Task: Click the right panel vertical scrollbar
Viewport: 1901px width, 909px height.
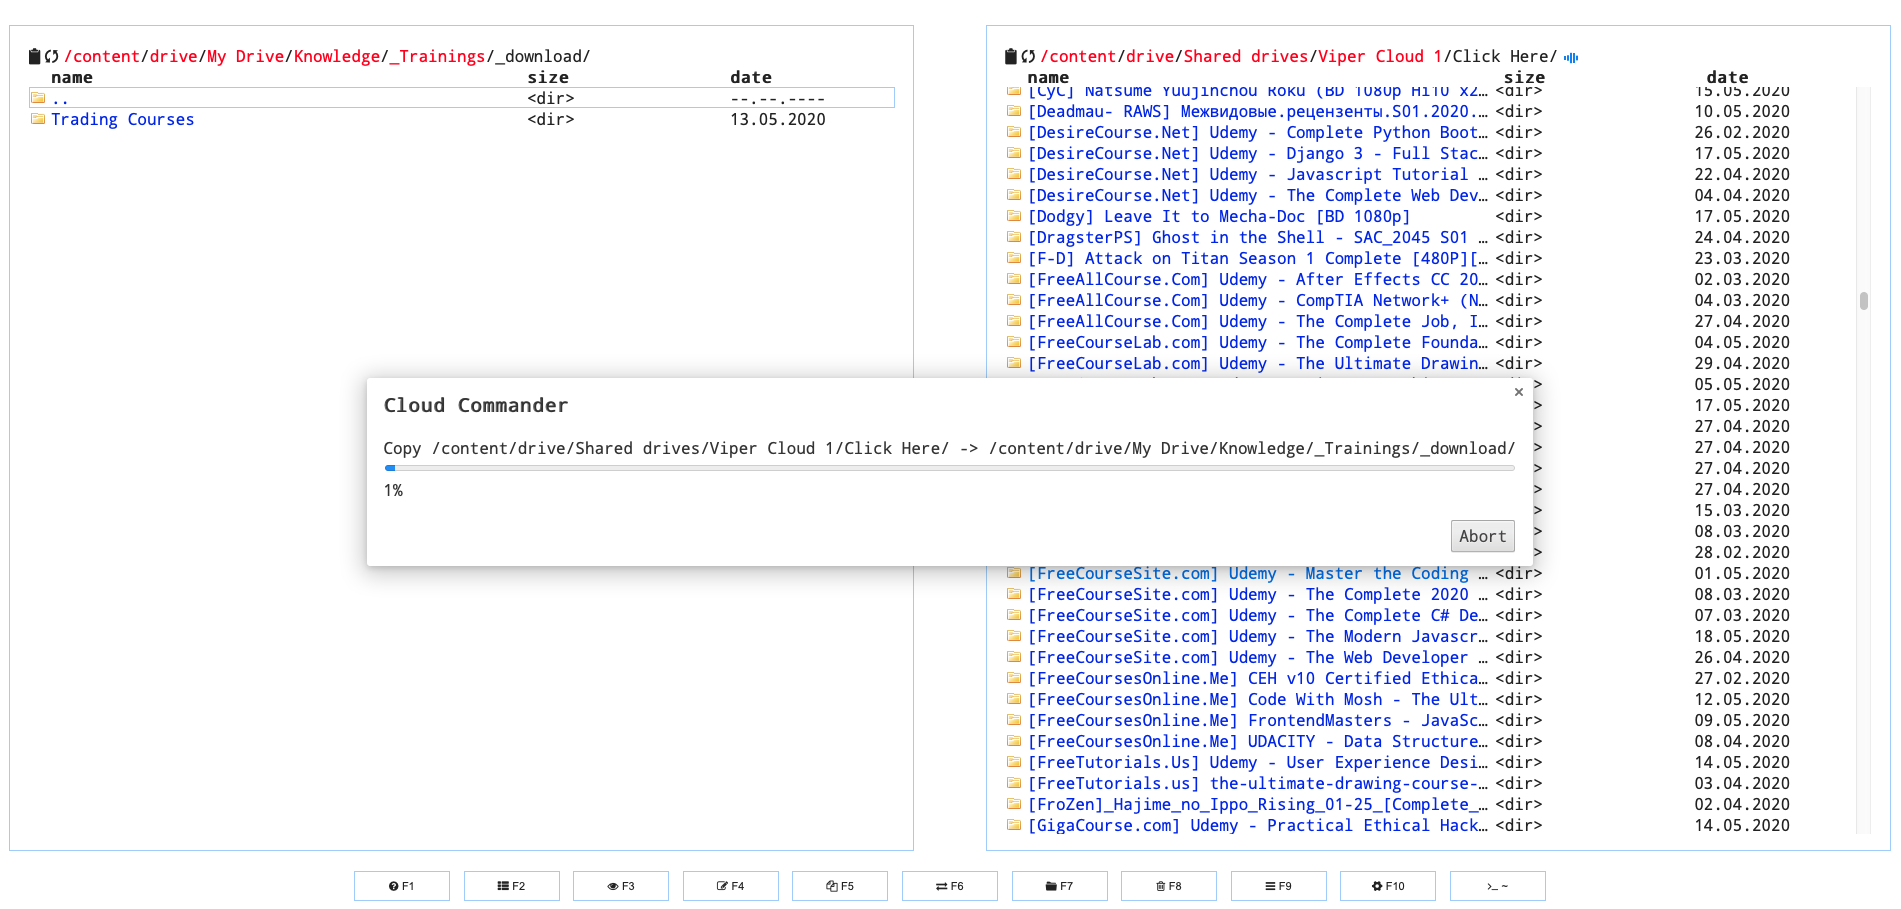Action: click(x=1863, y=301)
